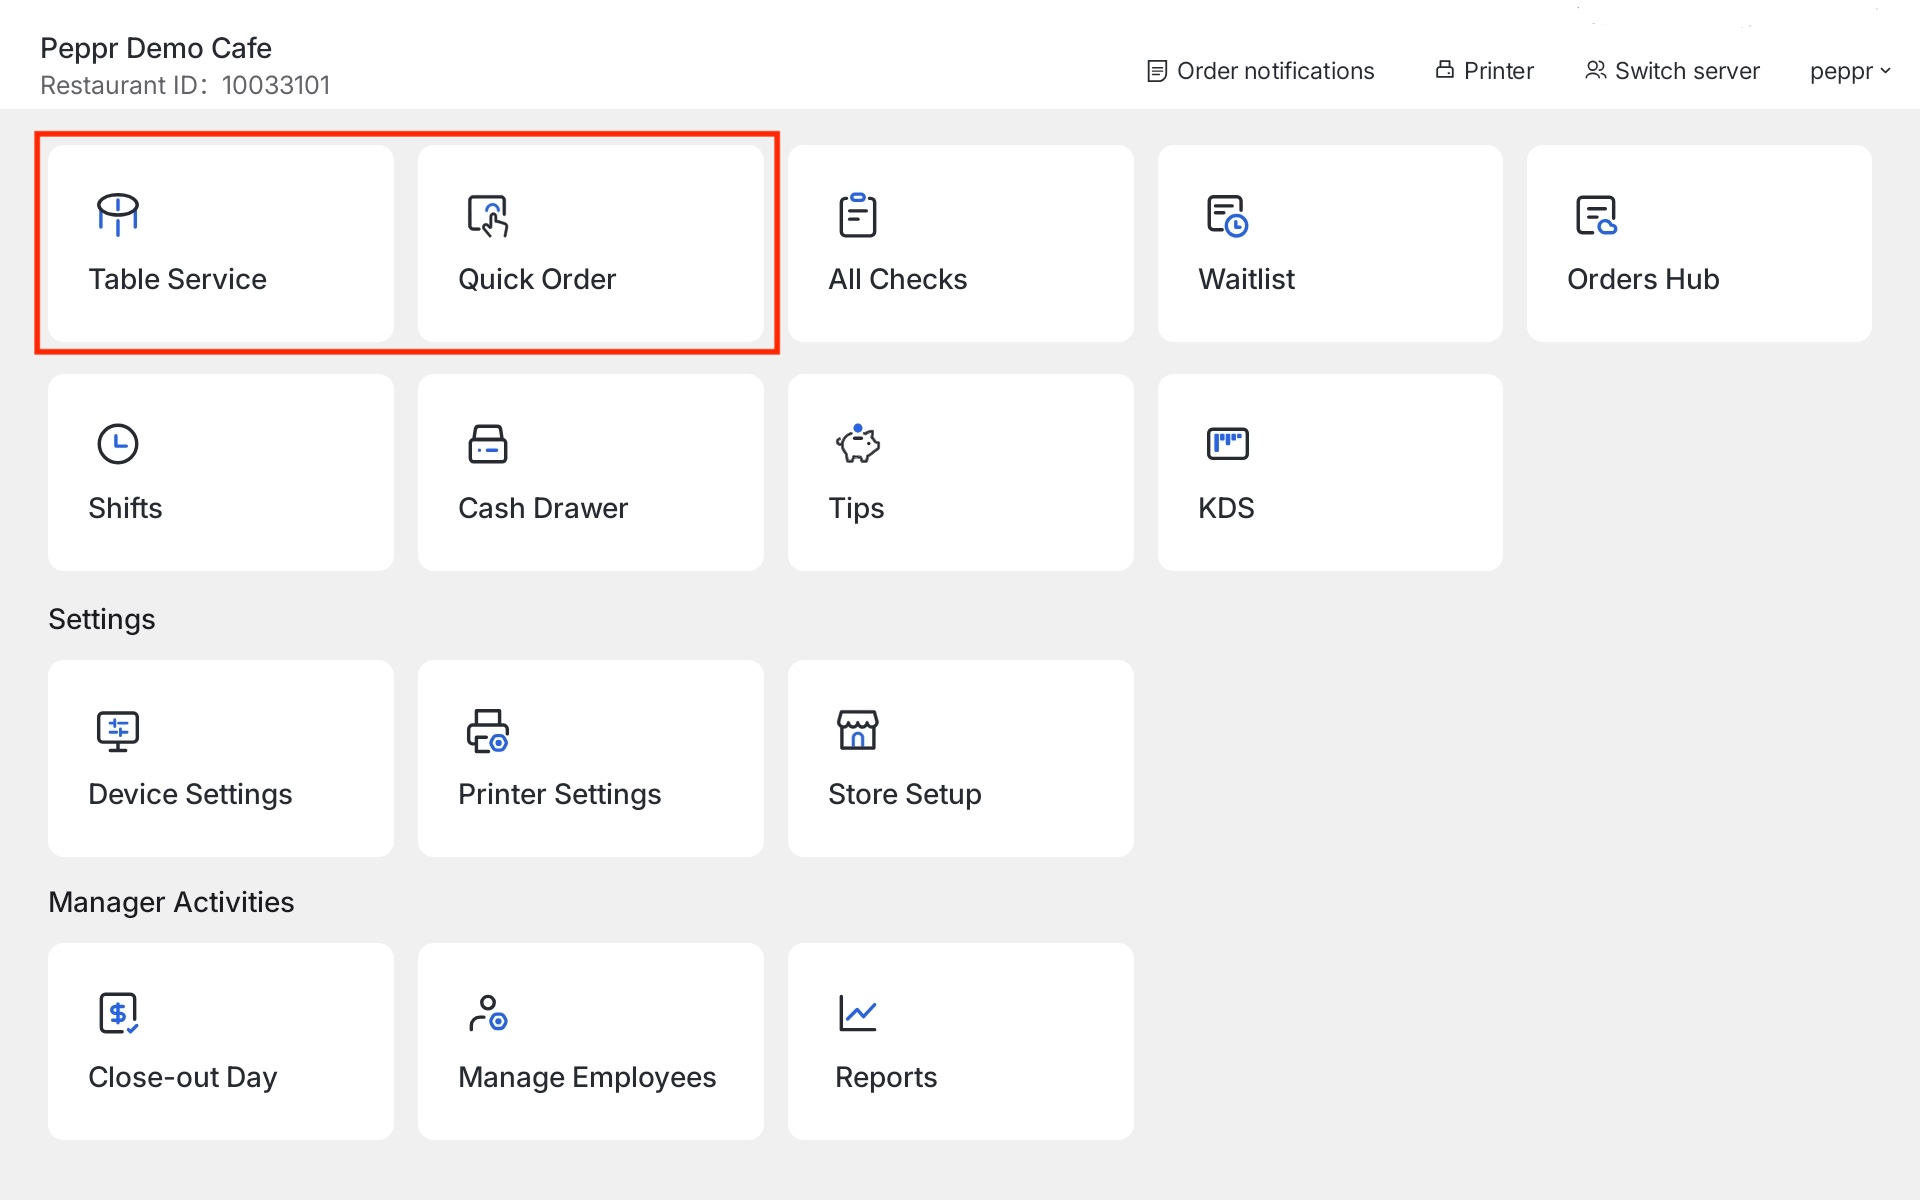Open Store Setup
1920x1200 pixels.
[x=960, y=758]
